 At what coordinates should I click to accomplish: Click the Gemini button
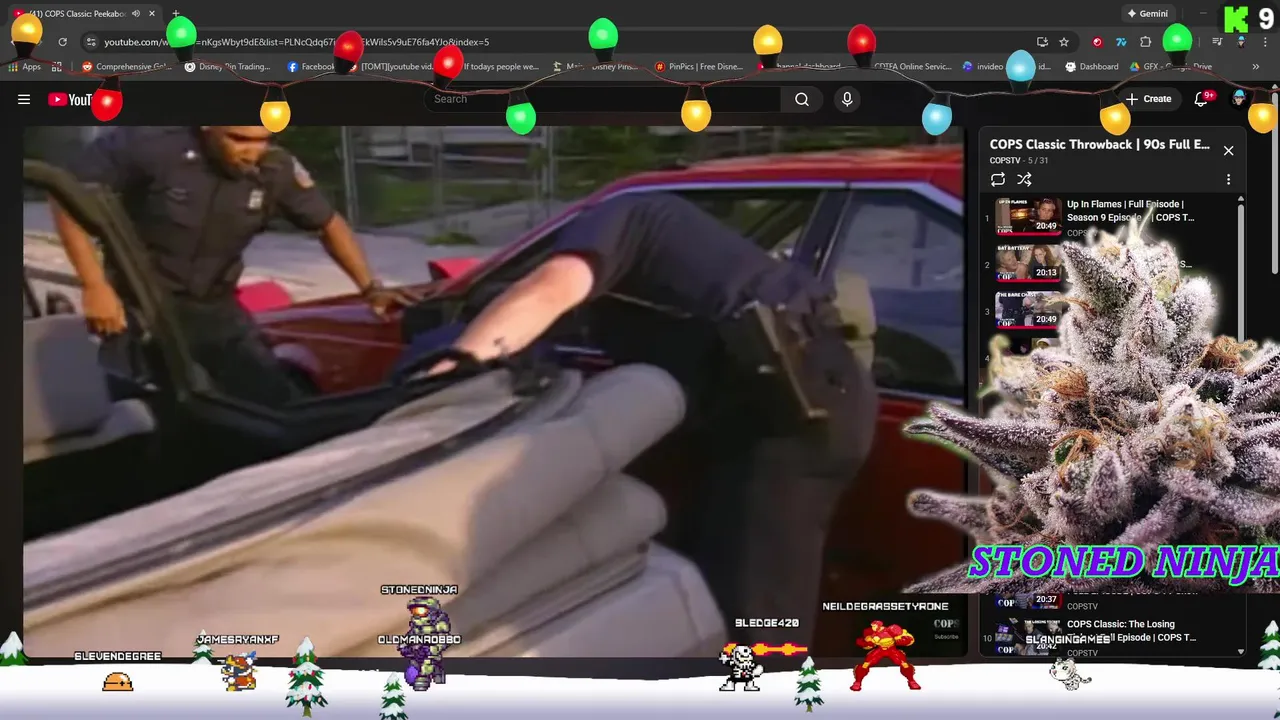click(1147, 14)
